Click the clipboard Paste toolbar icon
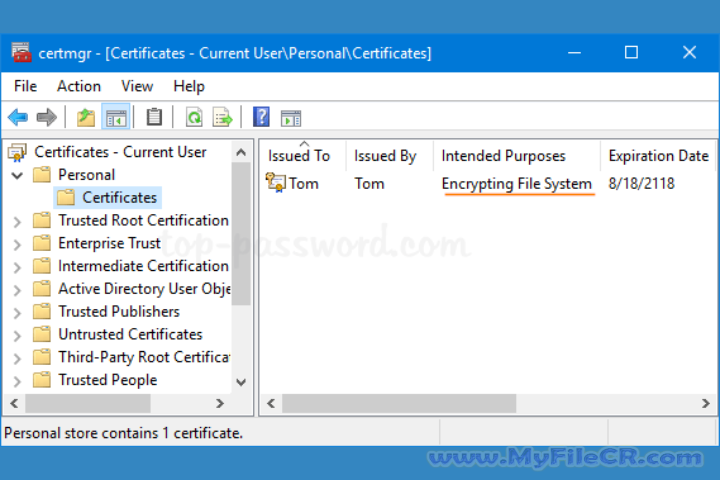 [154, 117]
